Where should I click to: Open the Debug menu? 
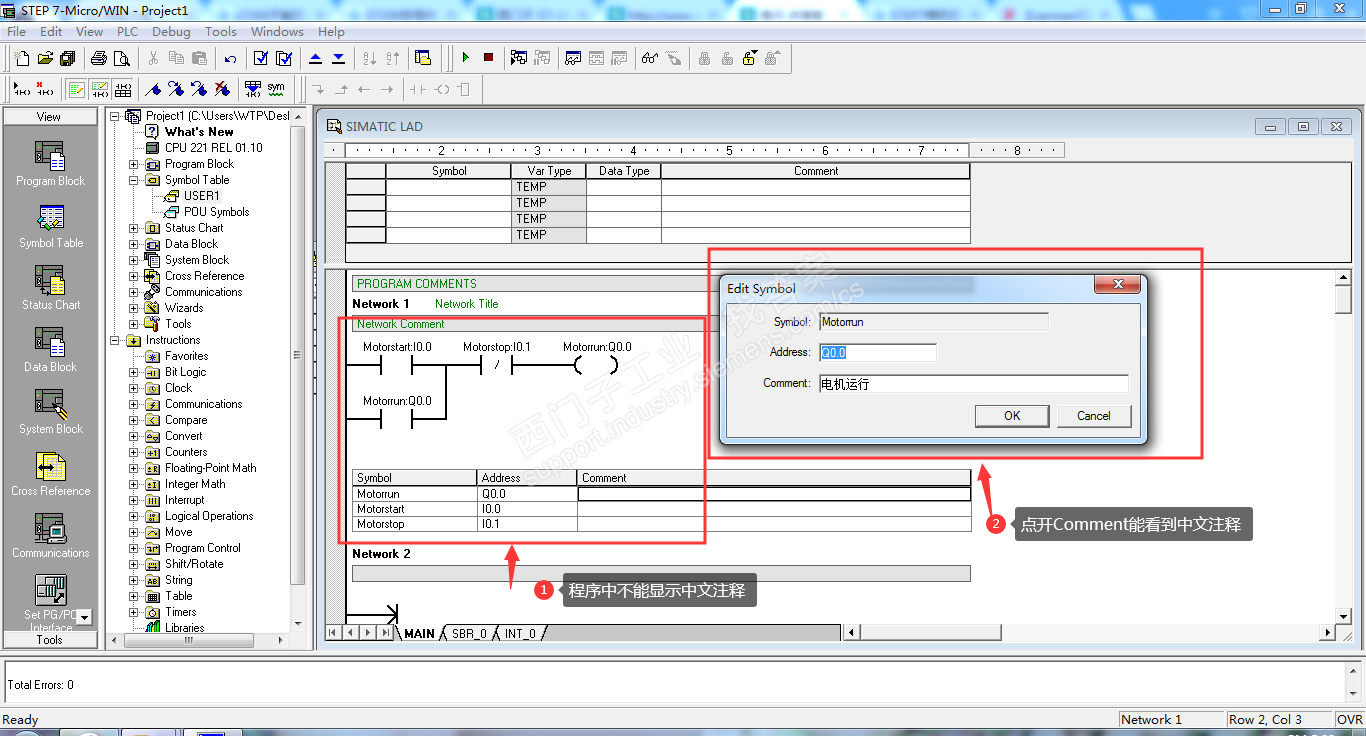pos(171,32)
